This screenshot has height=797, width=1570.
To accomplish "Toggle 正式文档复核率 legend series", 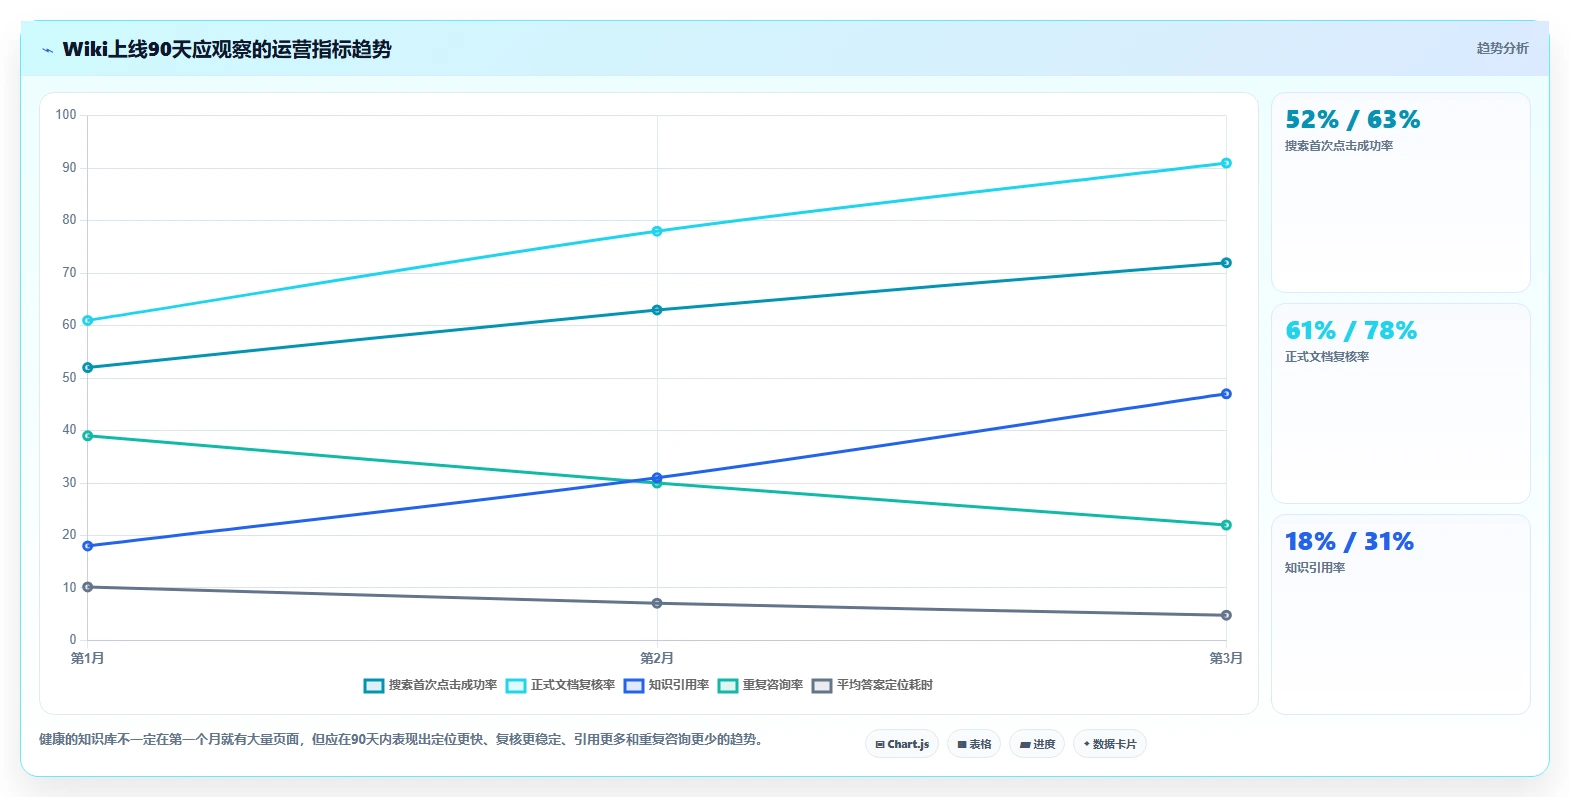I will point(560,685).
